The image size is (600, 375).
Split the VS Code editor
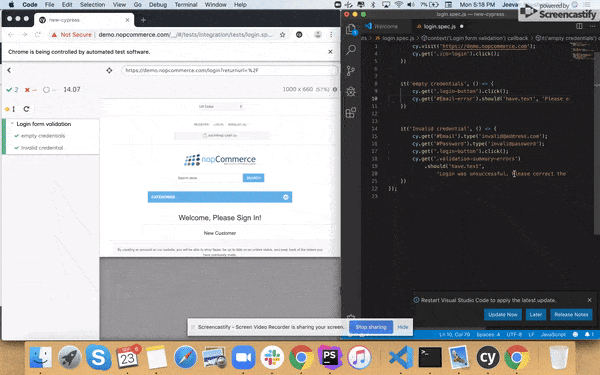click(579, 26)
